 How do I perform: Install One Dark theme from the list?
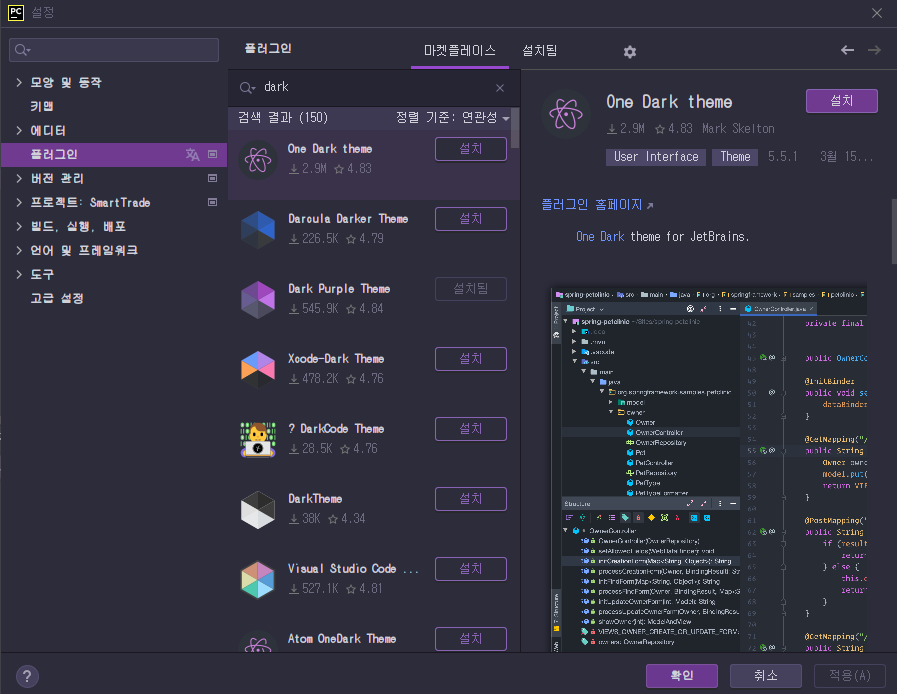[471, 149]
